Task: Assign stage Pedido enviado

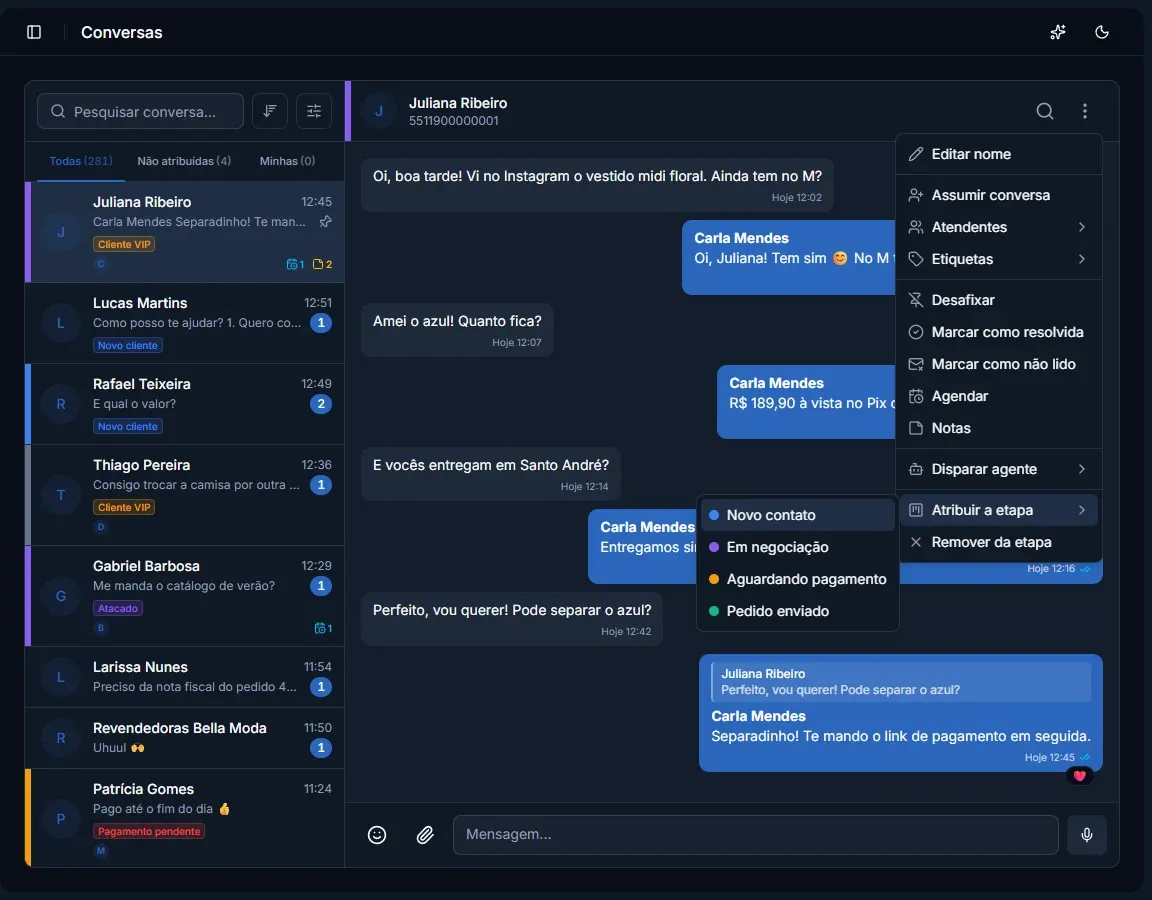Action: (x=798, y=611)
